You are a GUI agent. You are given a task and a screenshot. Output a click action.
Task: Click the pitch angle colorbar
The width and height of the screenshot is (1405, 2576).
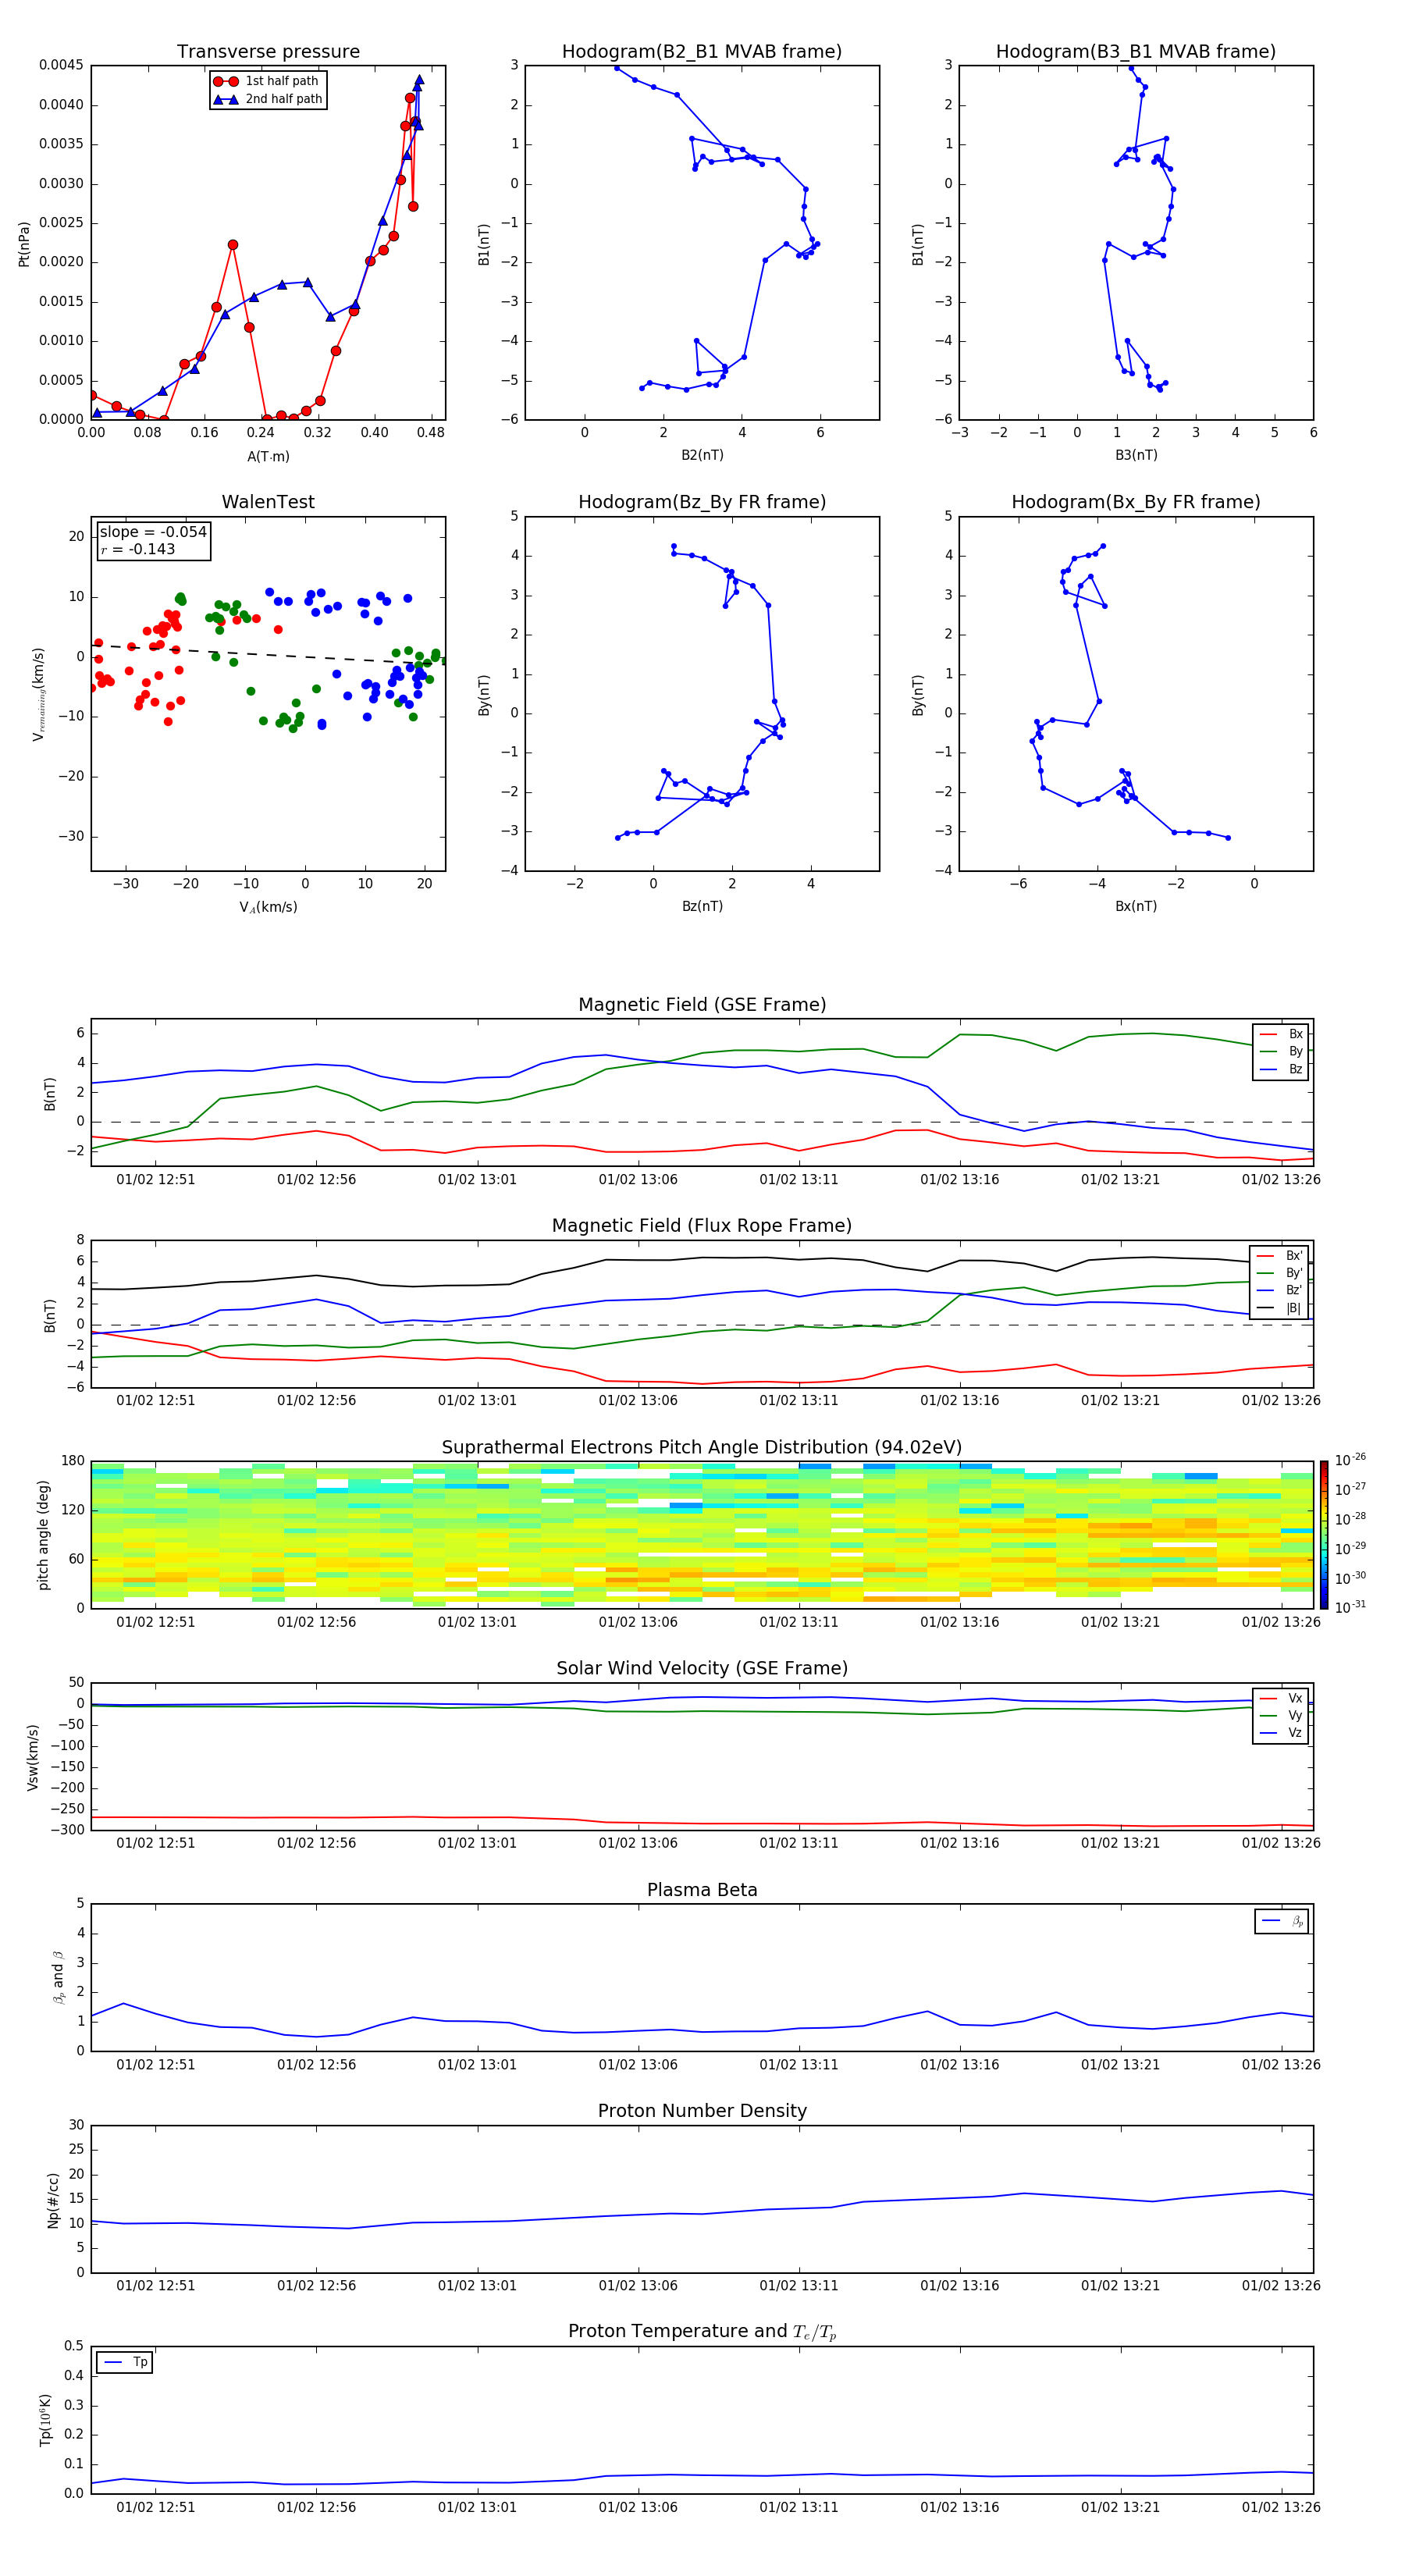coord(1324,1535)
